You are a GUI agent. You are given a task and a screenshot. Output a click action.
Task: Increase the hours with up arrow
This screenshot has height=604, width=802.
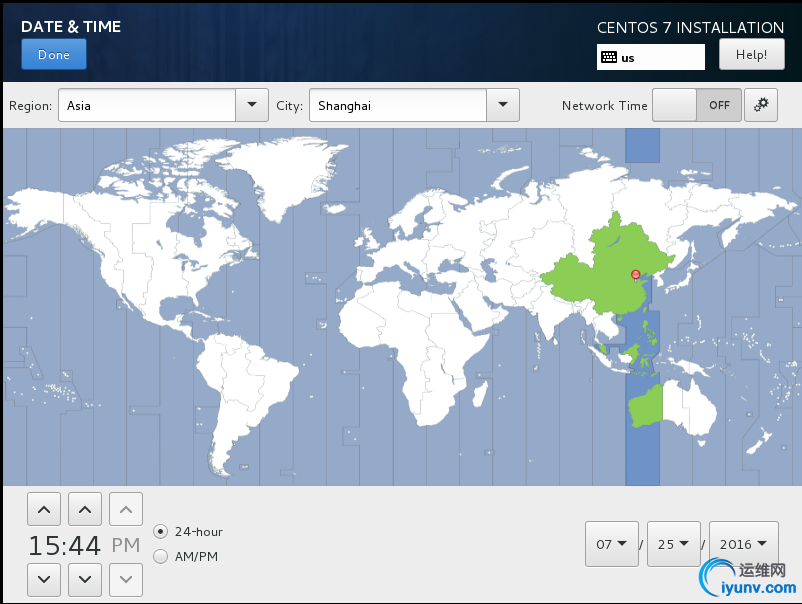[x=44, y=509]
